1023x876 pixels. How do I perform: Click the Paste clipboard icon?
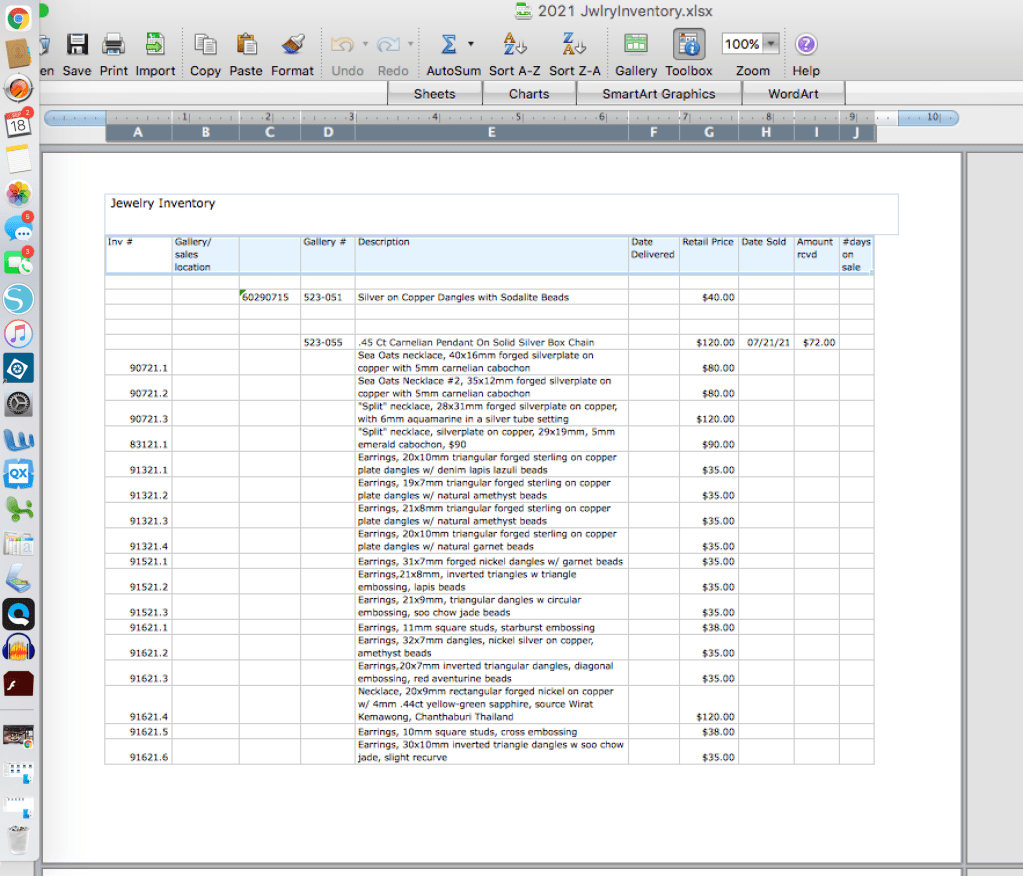[246, 45]
